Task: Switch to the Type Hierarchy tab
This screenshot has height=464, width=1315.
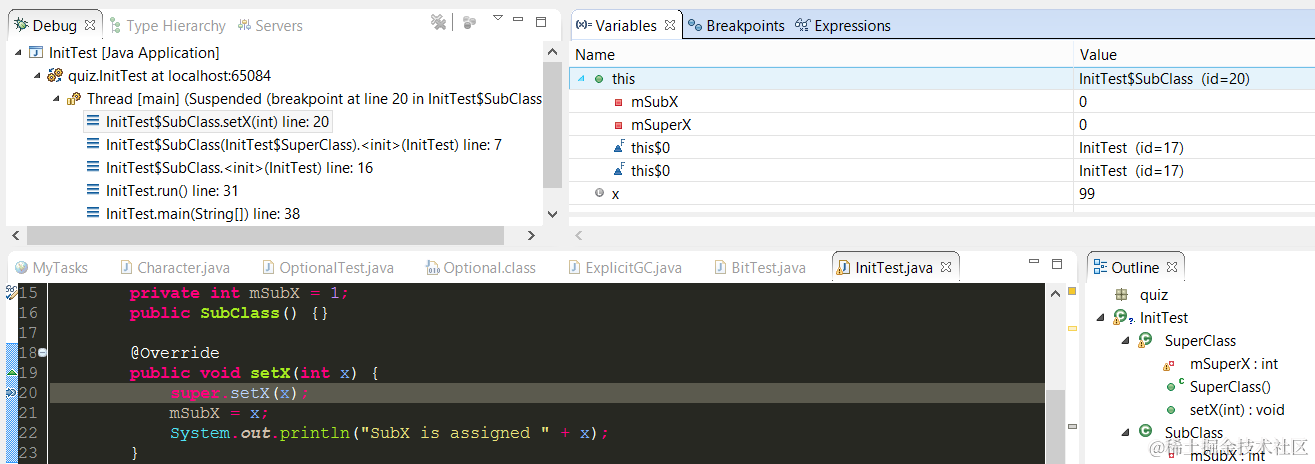Action: click(x=167, y=25)
